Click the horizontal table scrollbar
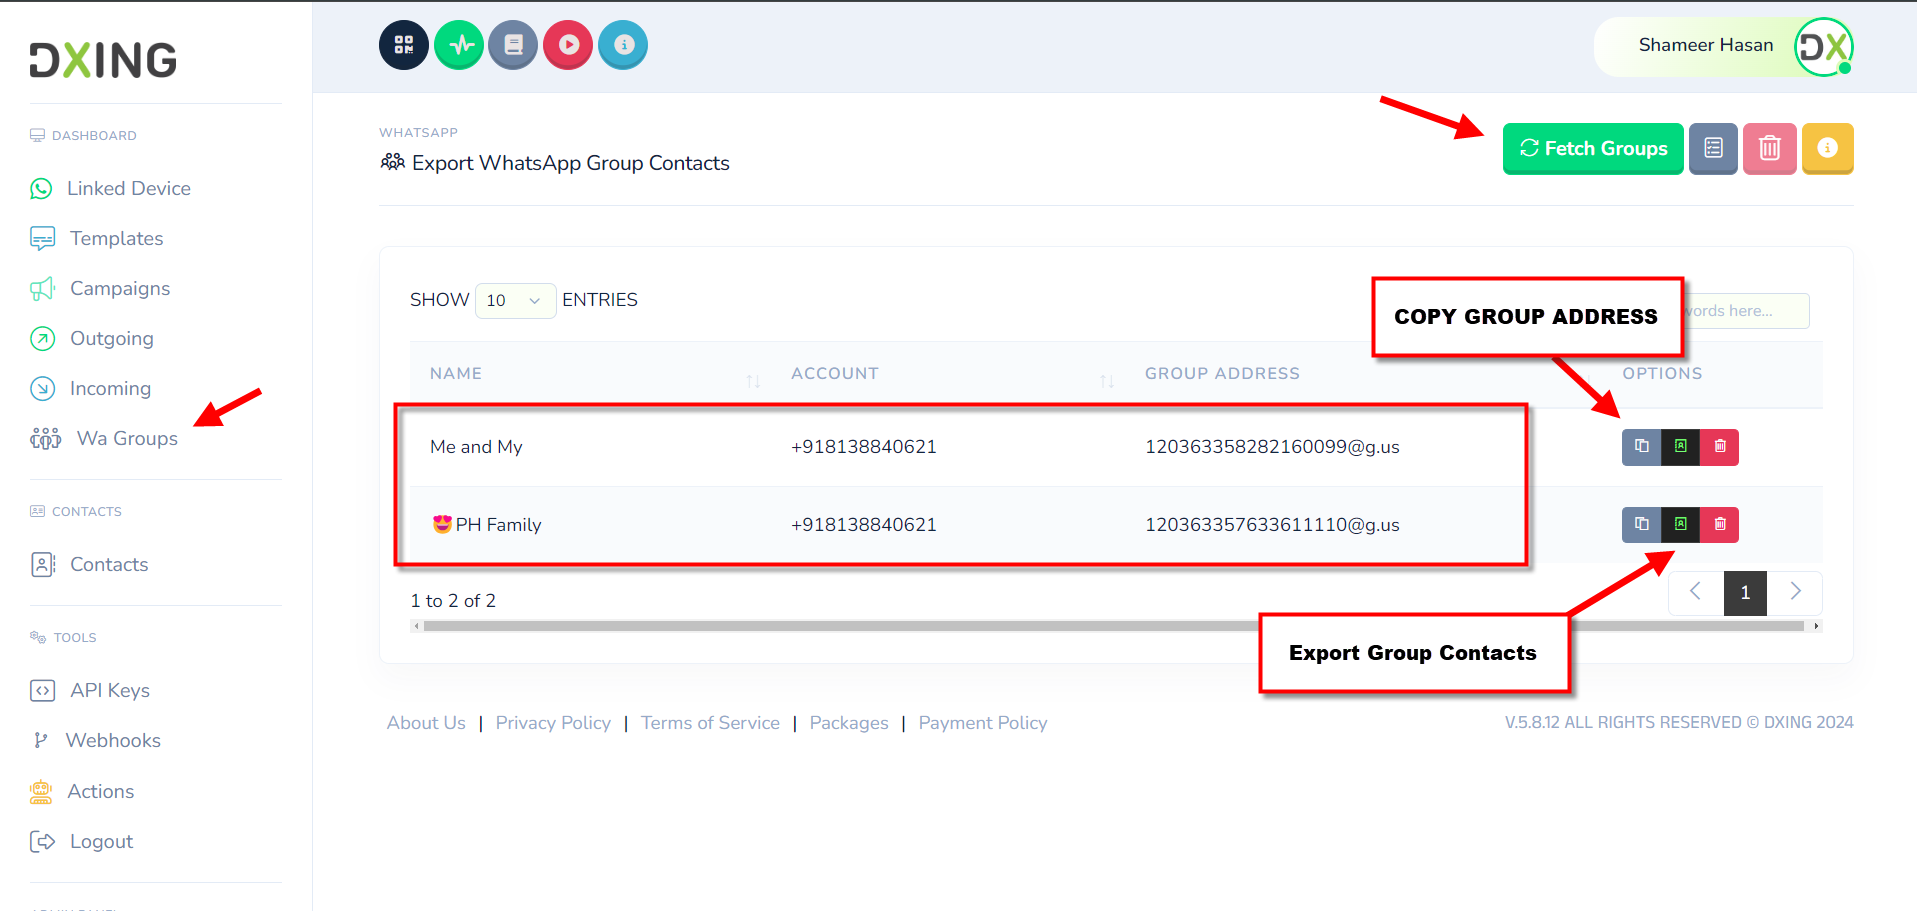The image size is (1917, 911). coord(1113,626)
